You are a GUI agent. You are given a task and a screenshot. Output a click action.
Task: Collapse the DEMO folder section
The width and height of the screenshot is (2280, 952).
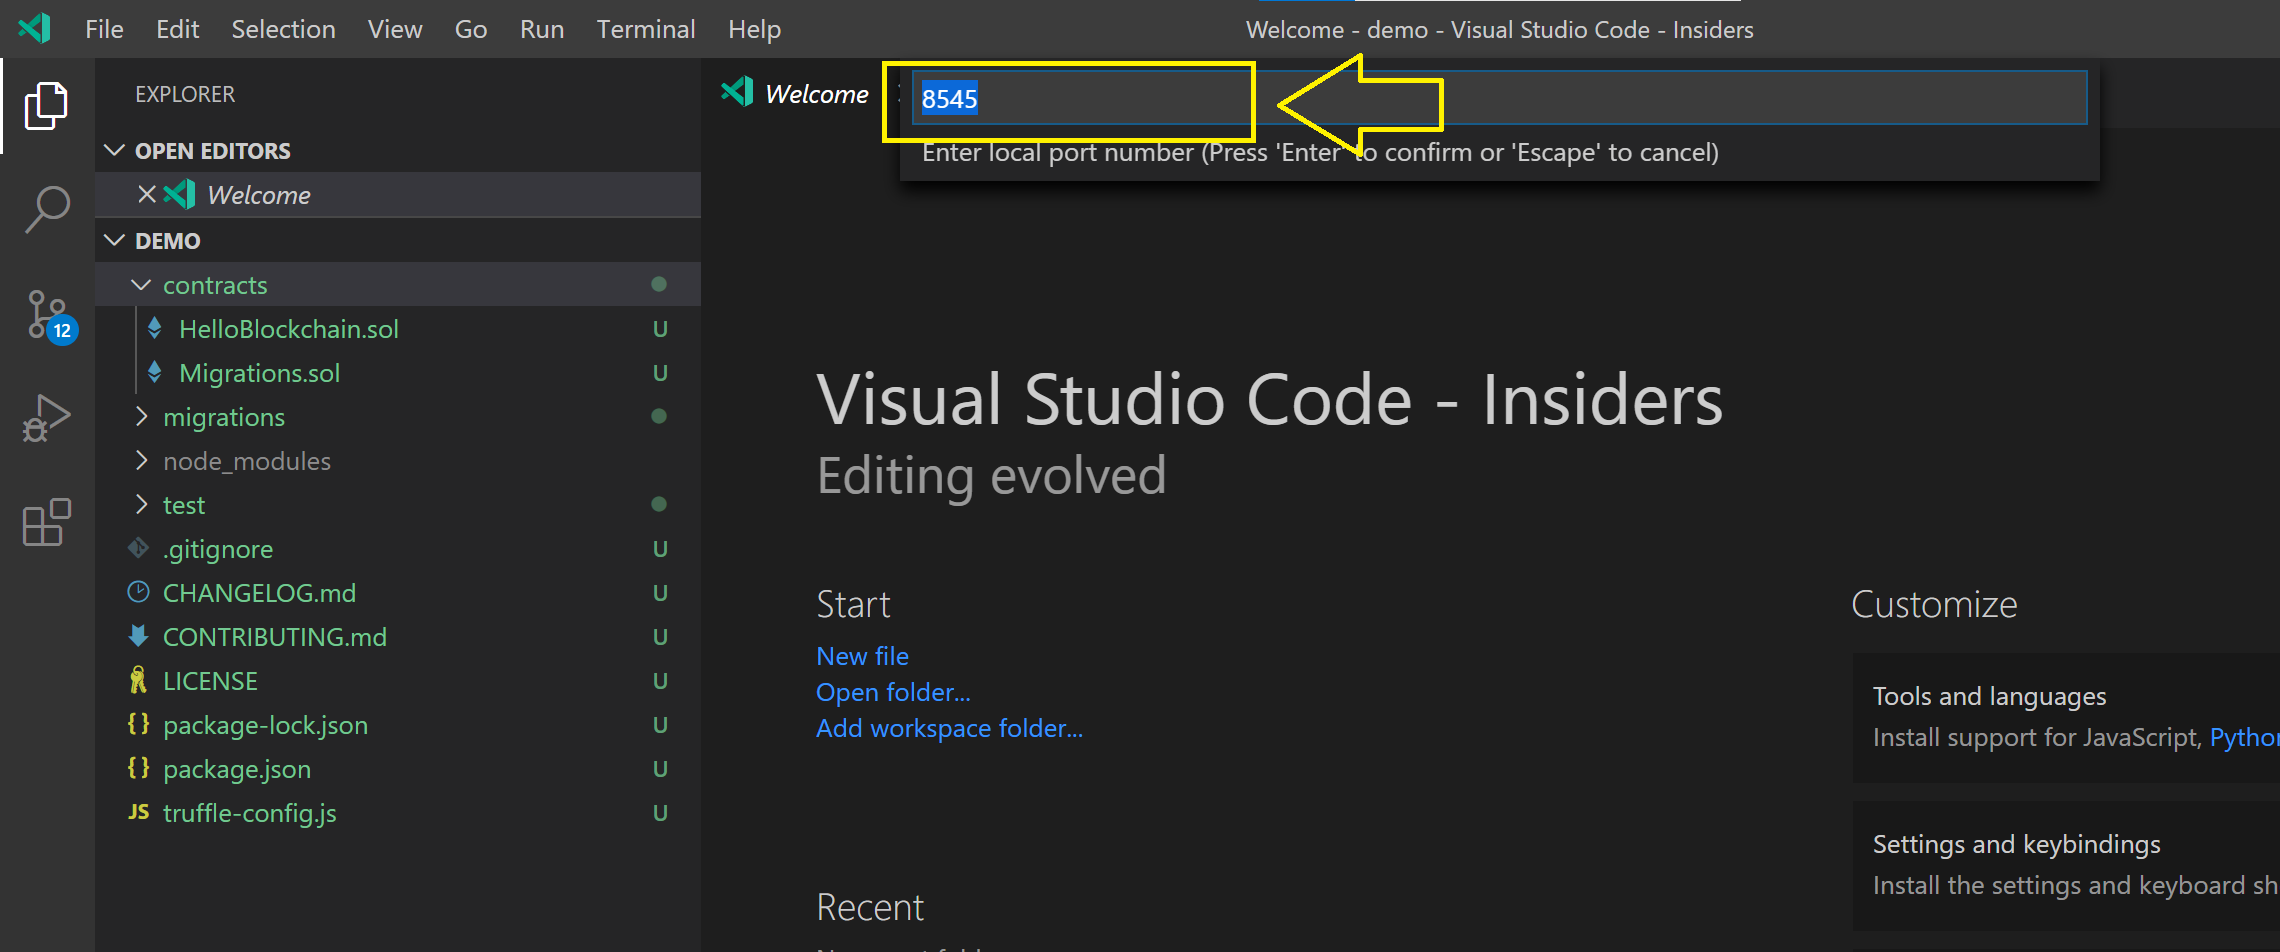[115, 240]
